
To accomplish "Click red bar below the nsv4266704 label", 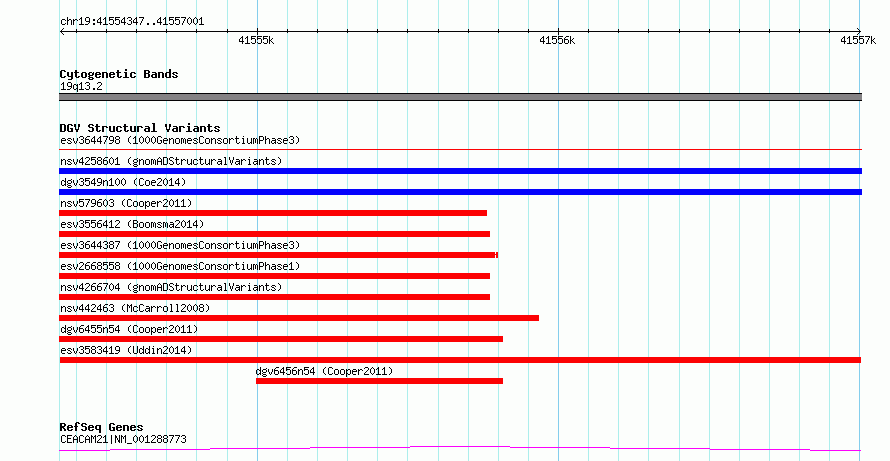I will [275, 297].
